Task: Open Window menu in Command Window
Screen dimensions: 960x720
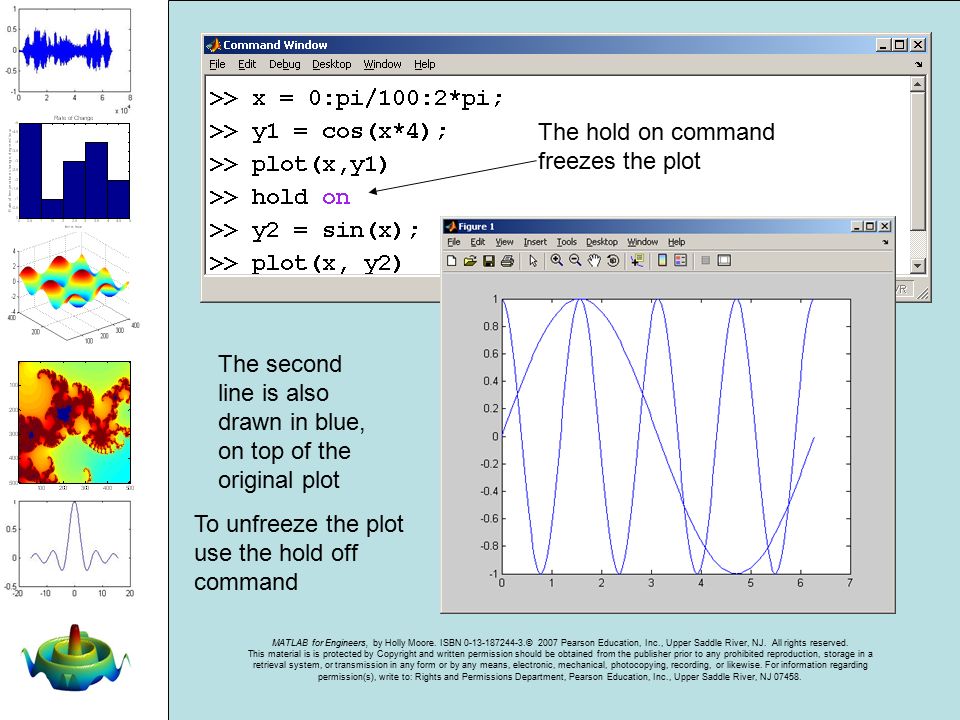Action: pos(383,64)
